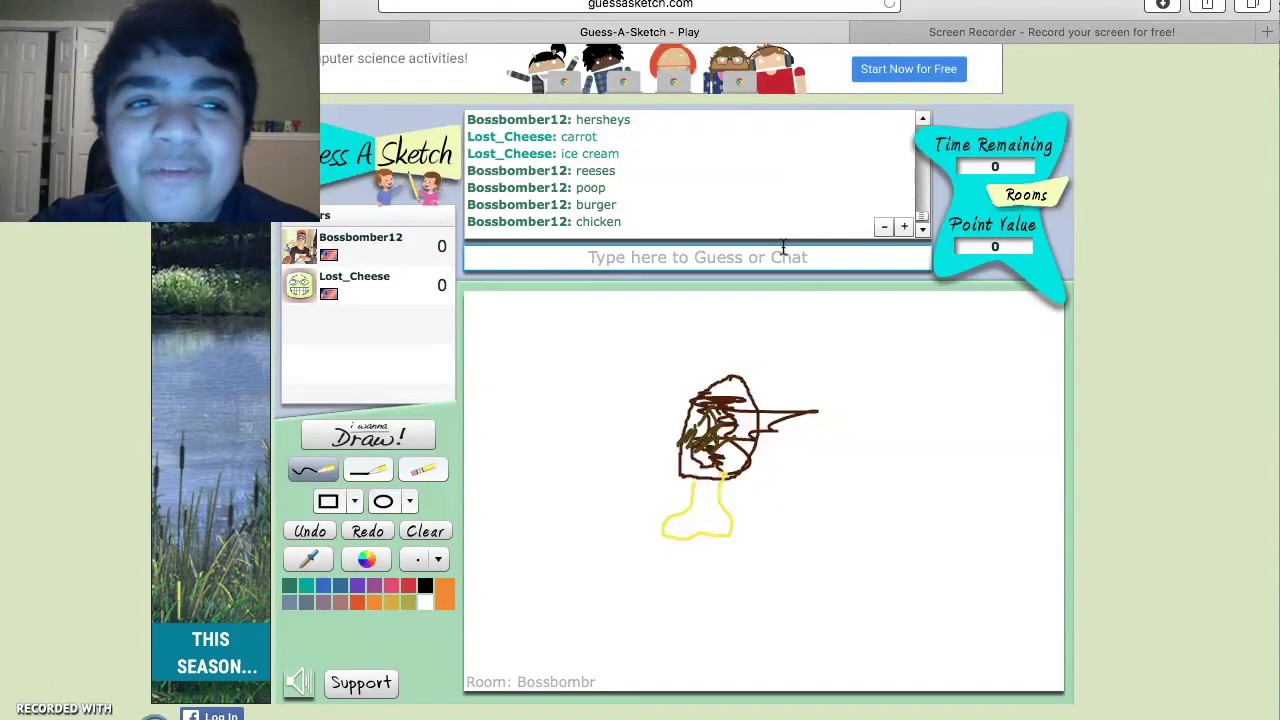Select the ellipse shape tool
1280x720 pixels.
click(383, 501)
